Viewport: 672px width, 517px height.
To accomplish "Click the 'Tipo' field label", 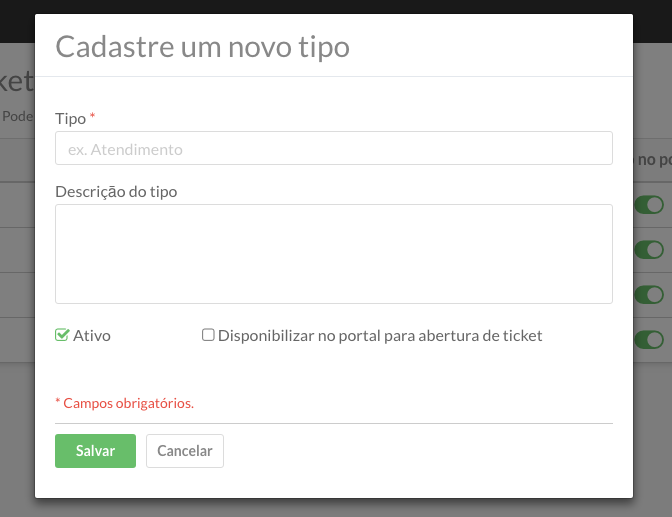I will click(x=71, y=118).
